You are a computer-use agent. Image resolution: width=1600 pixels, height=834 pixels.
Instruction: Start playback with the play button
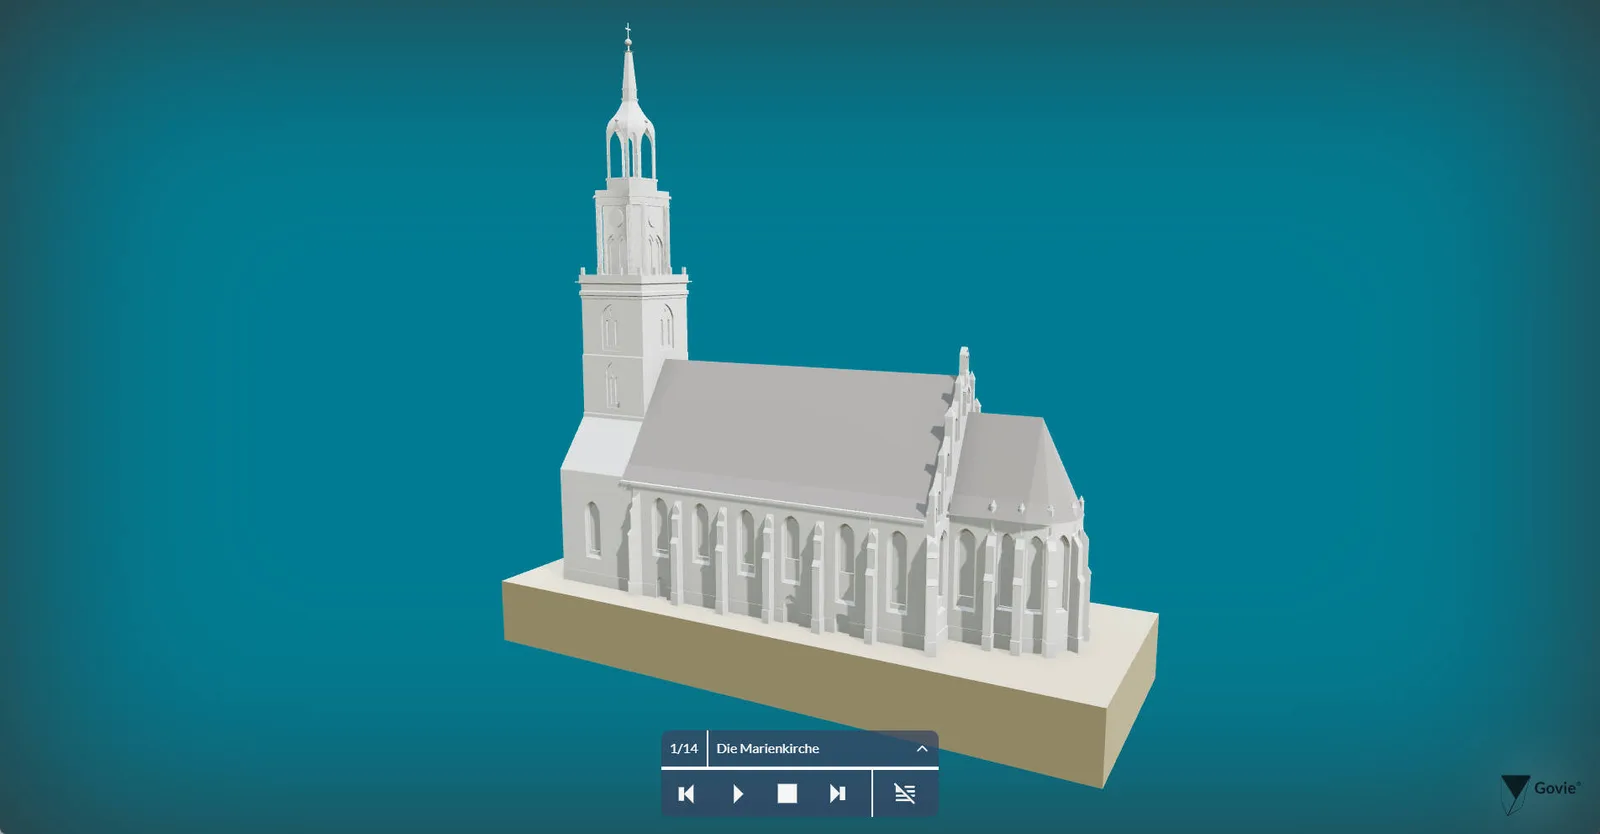tap(738, 794)
